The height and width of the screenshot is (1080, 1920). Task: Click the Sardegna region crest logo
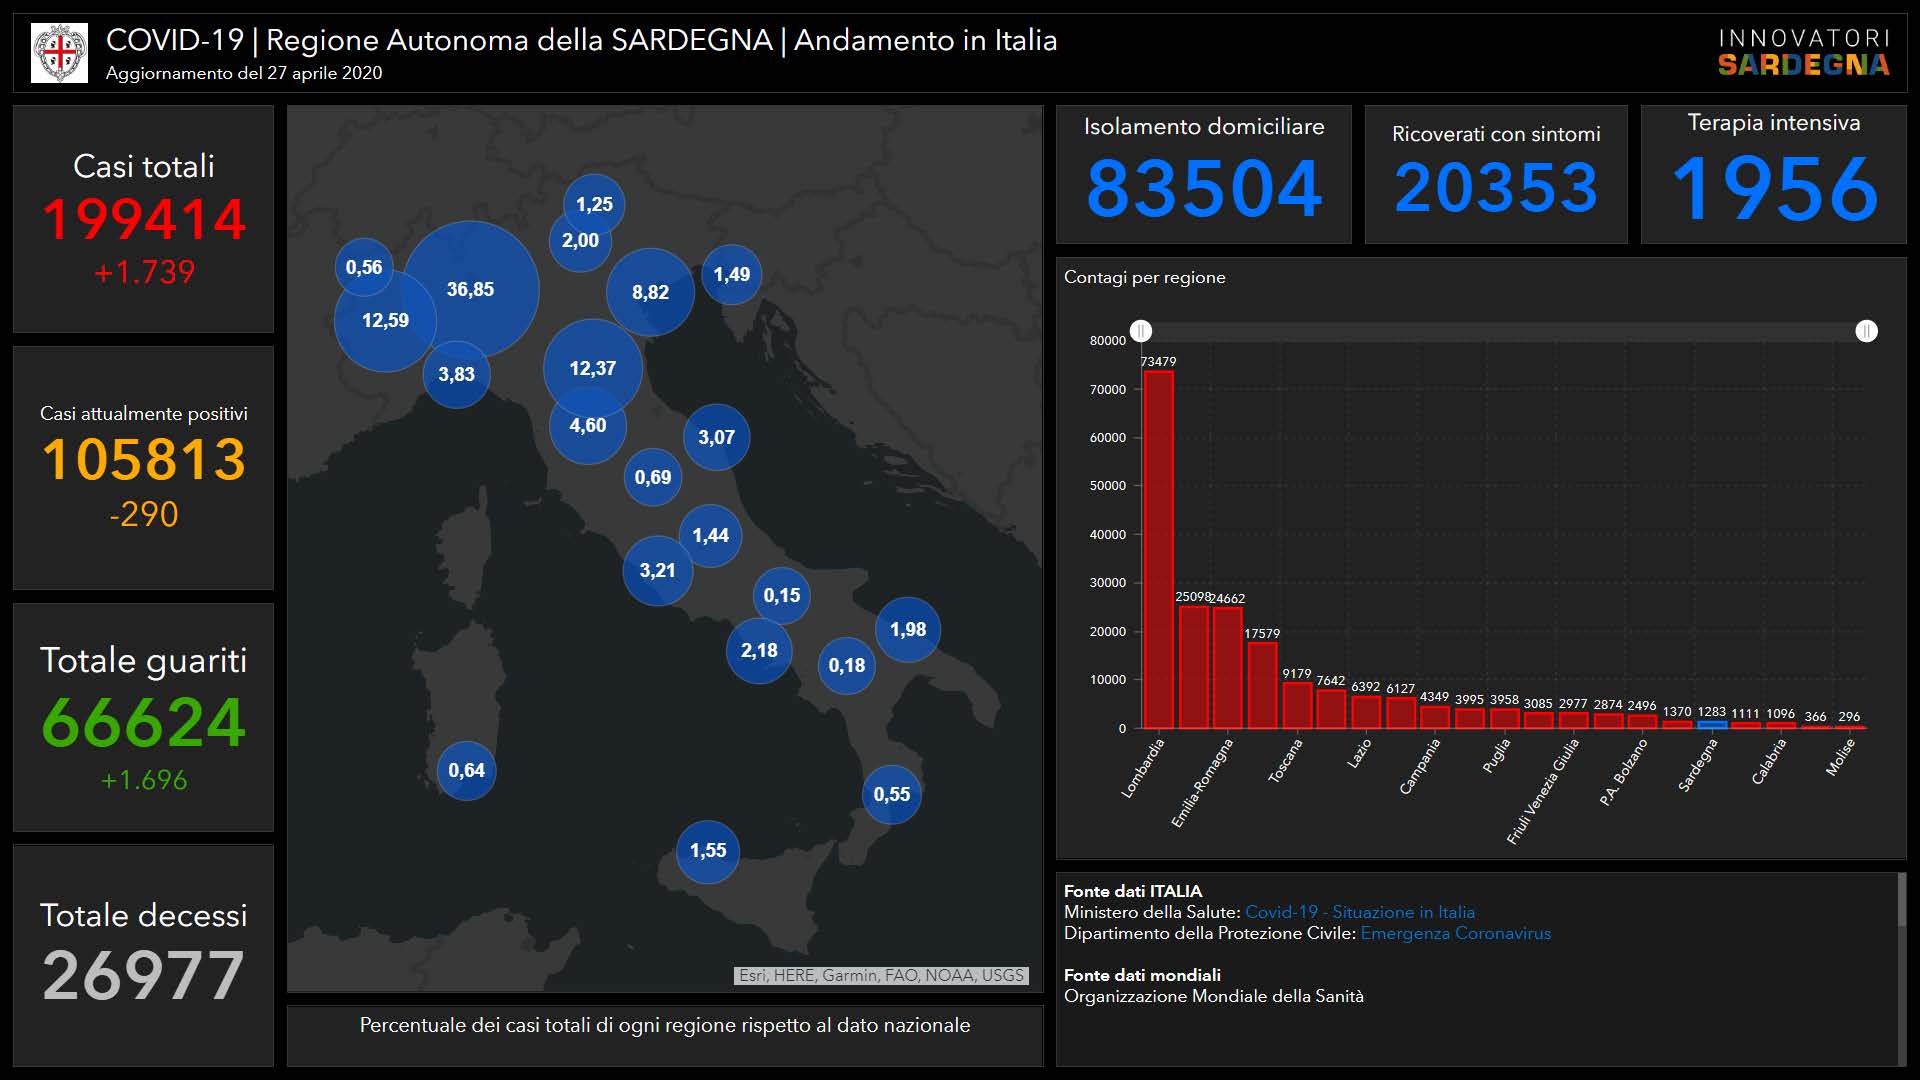tap(59, 53)
